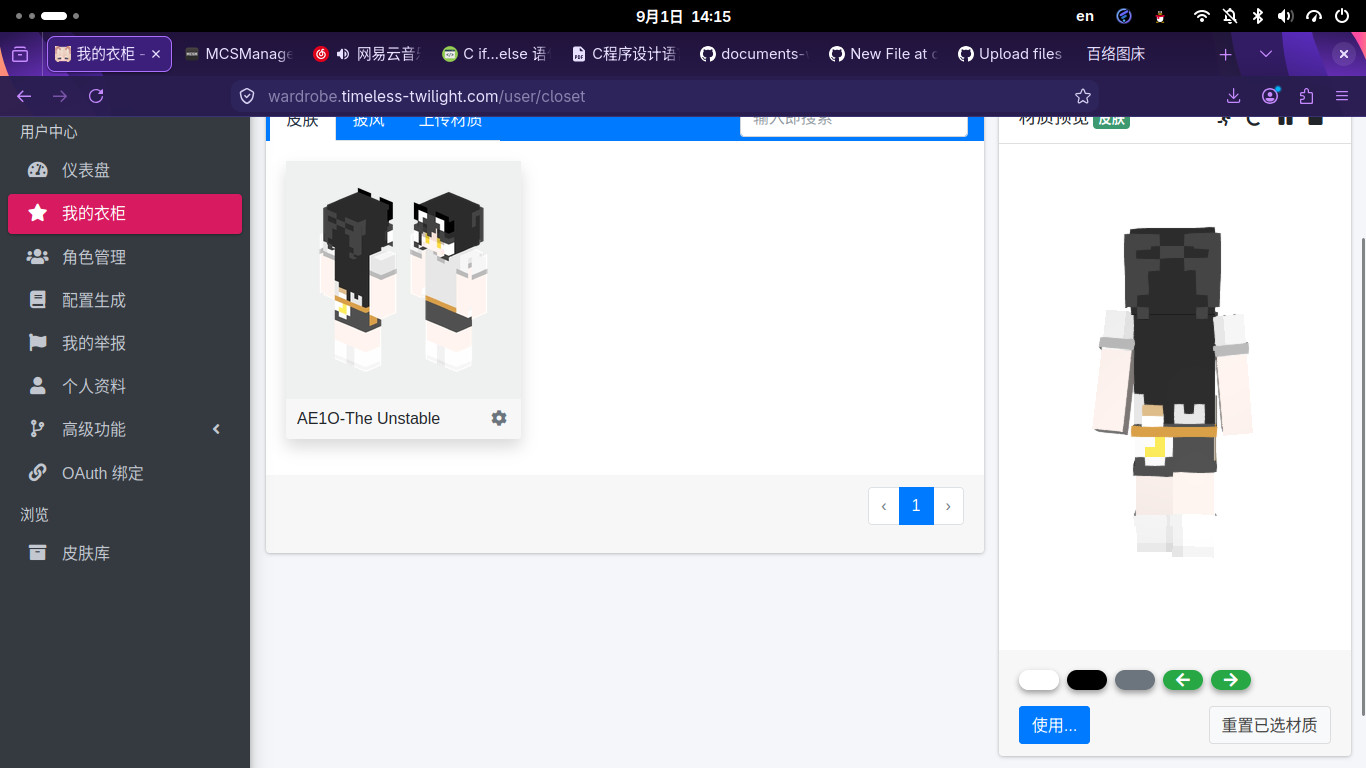Select the AE1O-The Unstable skin thumbnail
1366x768 pixels.
coord(403,280)
